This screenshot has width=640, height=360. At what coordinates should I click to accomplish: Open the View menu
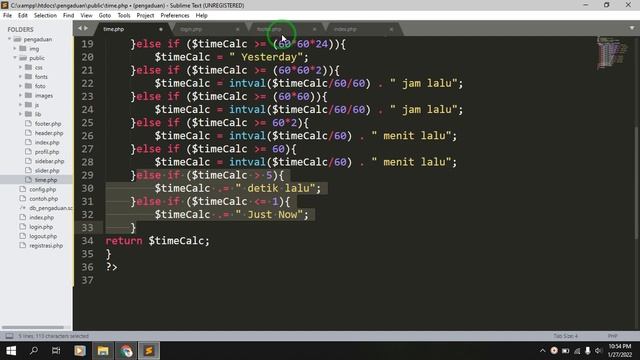click(x=86, y=16)
